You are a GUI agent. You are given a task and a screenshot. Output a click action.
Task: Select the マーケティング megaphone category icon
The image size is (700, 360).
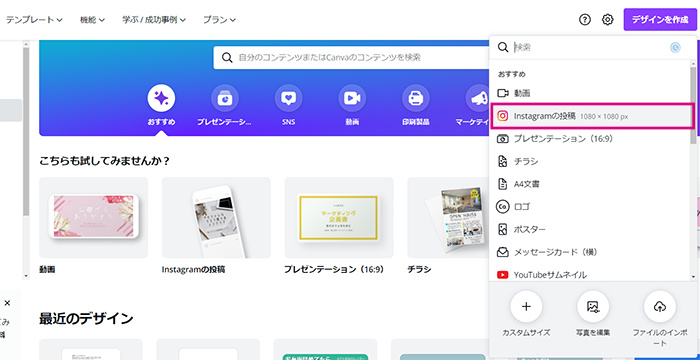coord(477,98)
